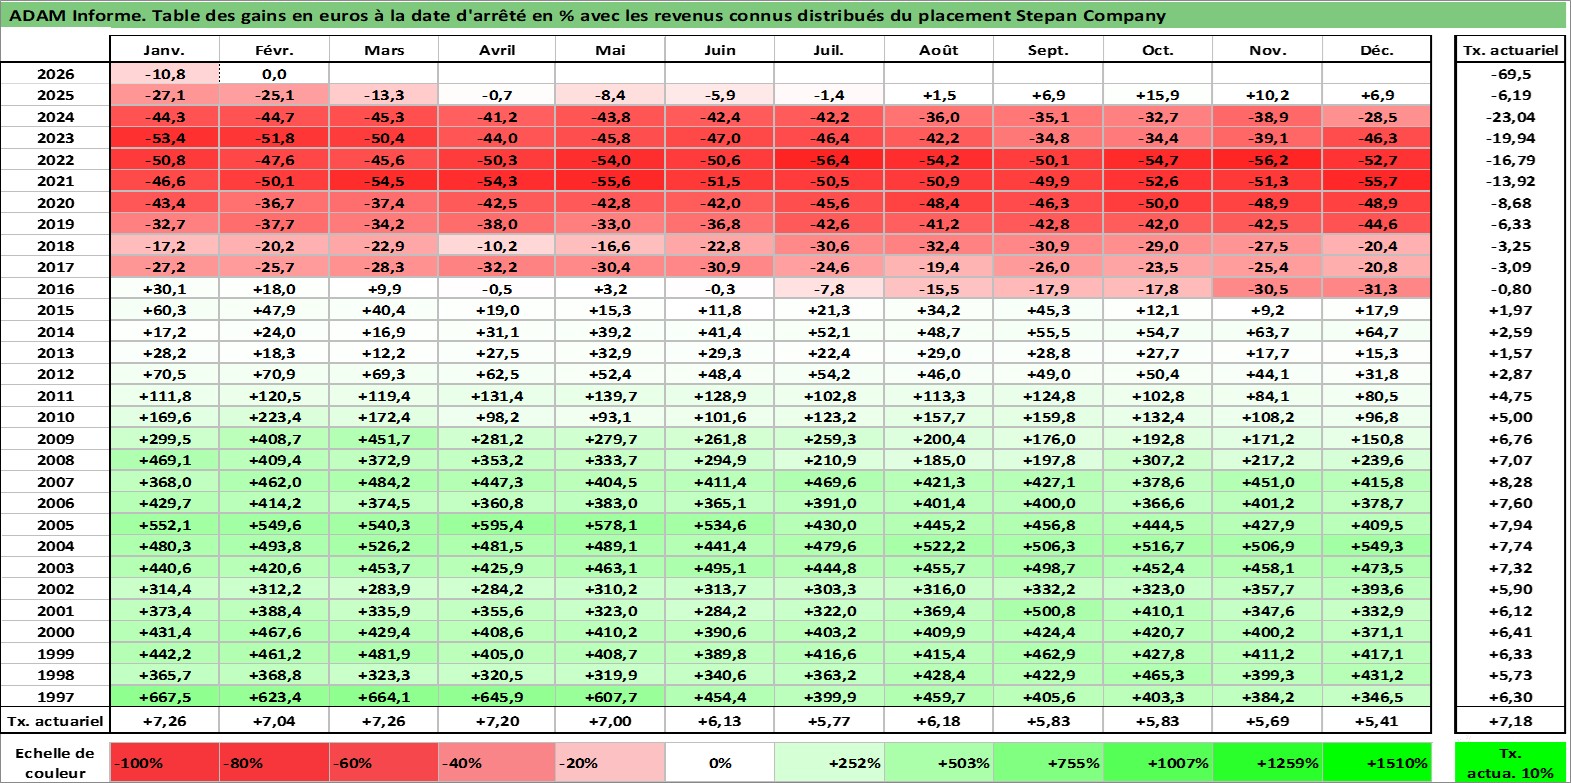Image resolution: width=1571 pixels, height=783 pixels.
Task: Select the +755% green scale swatch
Action: [1048, 763]
